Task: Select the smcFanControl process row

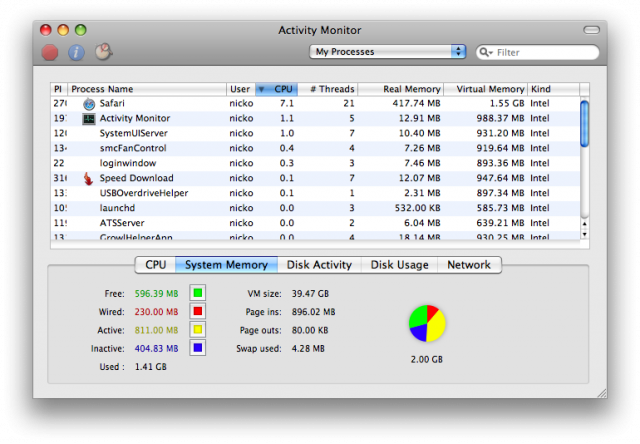Action: 315,149
